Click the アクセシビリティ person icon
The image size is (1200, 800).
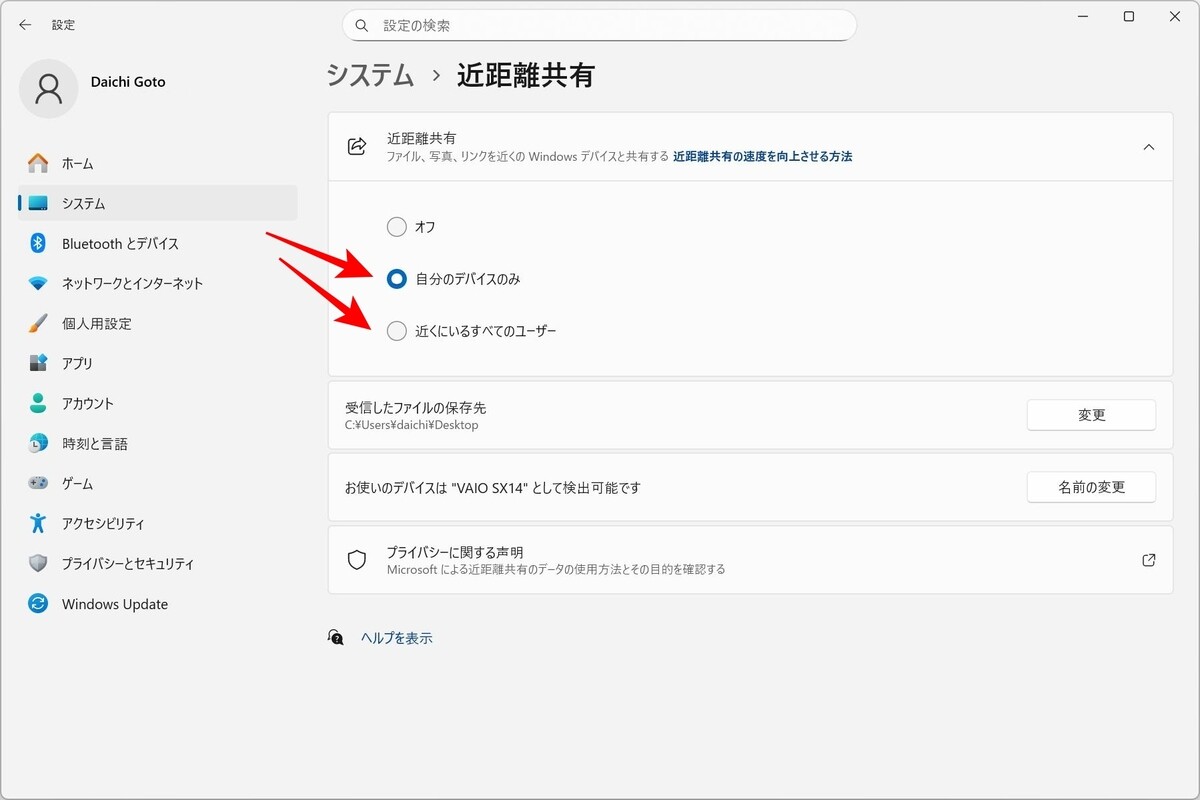tap(38, 523)
